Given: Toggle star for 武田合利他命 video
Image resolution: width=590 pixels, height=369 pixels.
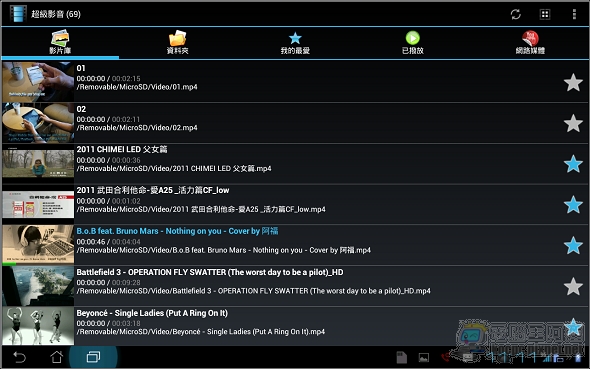Looking at the screenshot, I should [573, 205].
